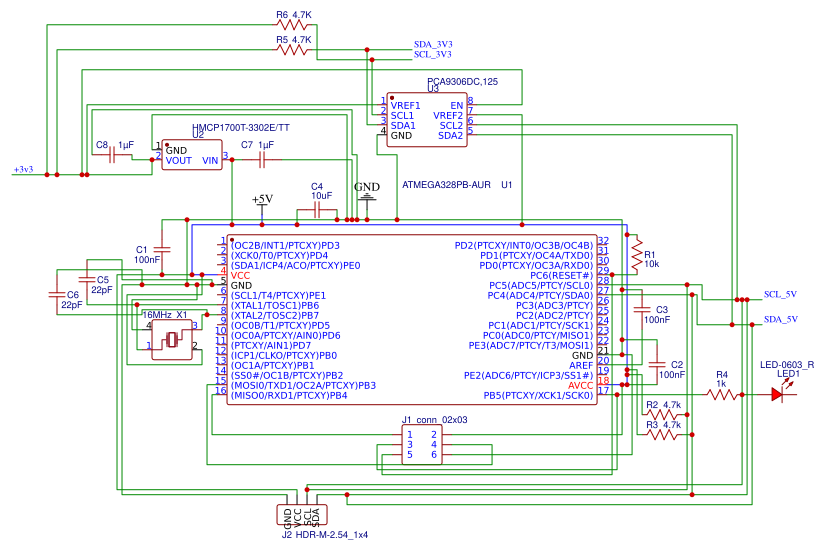Image resolution: width=824 pixels, height=550 pixels.
Task: Click the SDA_3V3 net label
Action: tap(433, 44)
